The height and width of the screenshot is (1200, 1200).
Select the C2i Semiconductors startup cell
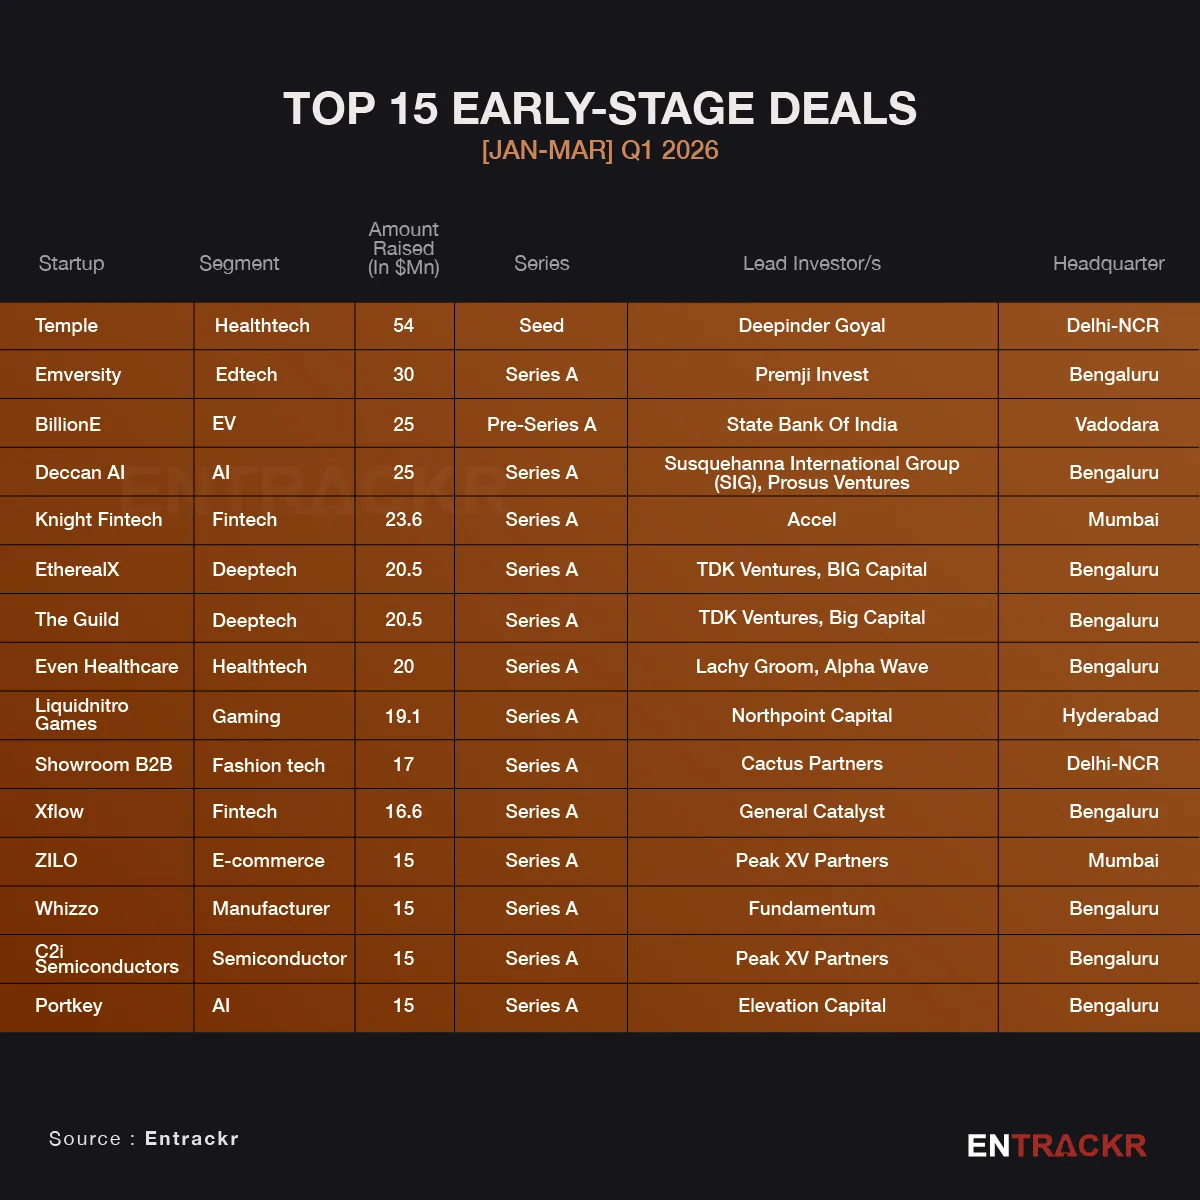point(106,958)
